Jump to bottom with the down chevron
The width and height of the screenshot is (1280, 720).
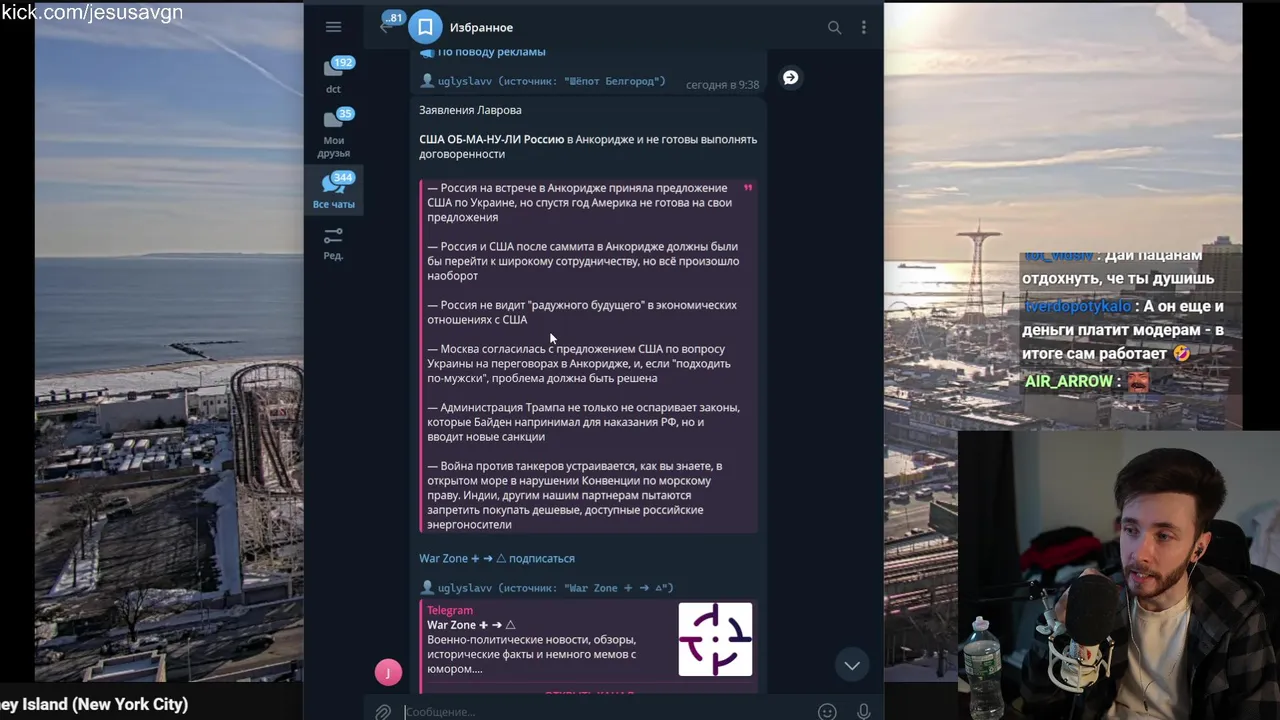point(852,665)
